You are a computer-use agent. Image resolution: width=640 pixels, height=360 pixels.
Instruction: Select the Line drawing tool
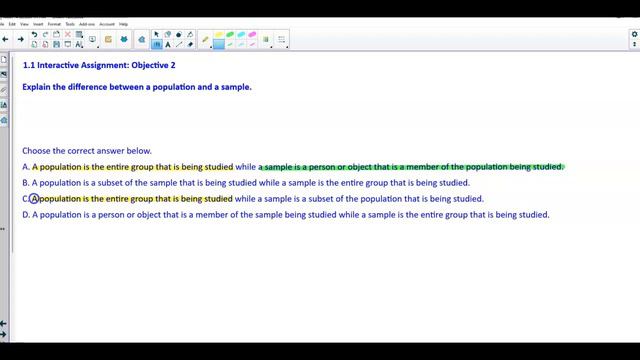pos(179,44)
